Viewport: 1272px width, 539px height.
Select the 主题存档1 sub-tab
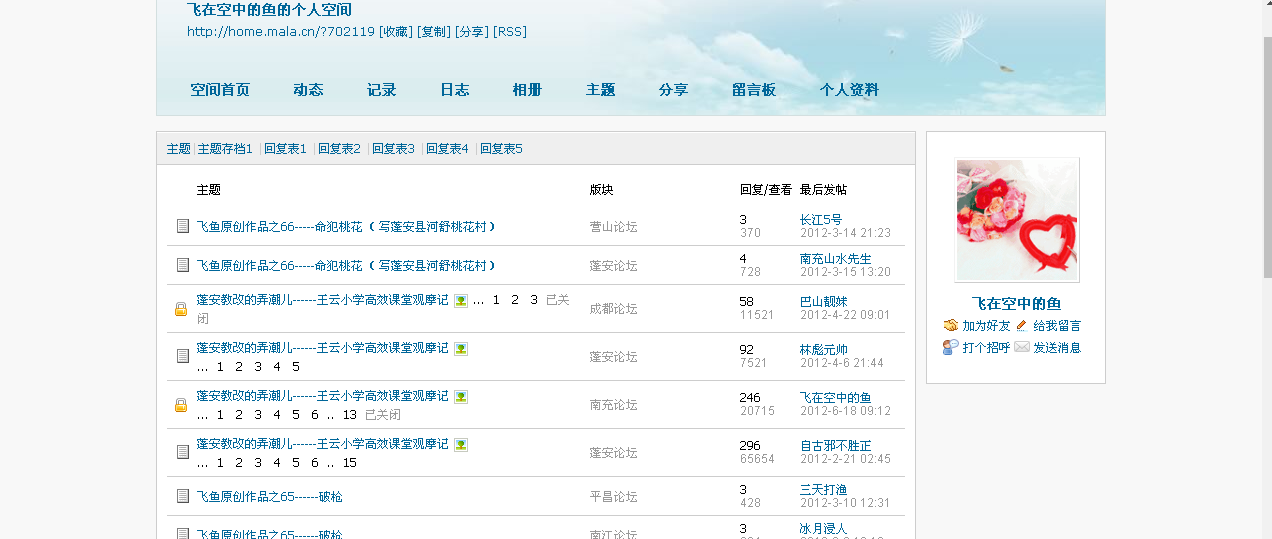point(225,149)
